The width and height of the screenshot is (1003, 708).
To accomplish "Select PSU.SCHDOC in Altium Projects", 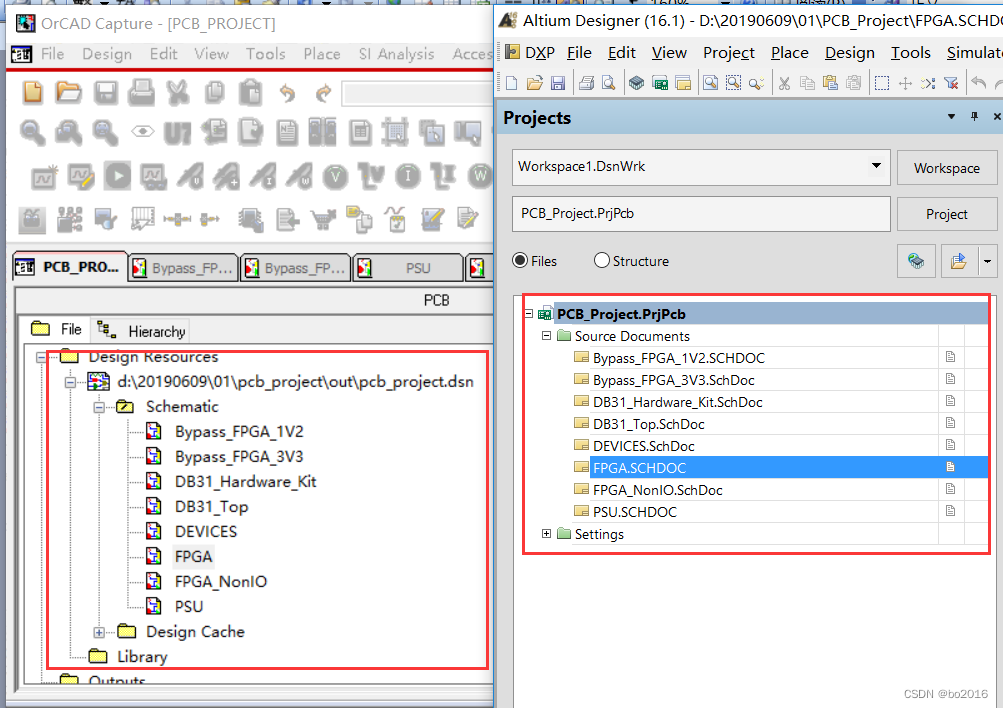I will [x=635, y=512].
